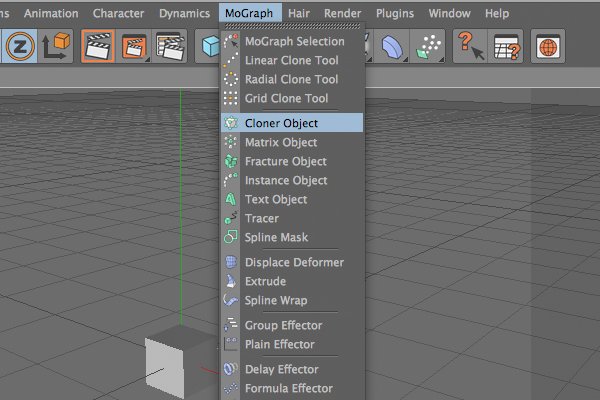Open the Dynamics menu
The width and height of the screenshot is (600, 400).
[184, 13]
